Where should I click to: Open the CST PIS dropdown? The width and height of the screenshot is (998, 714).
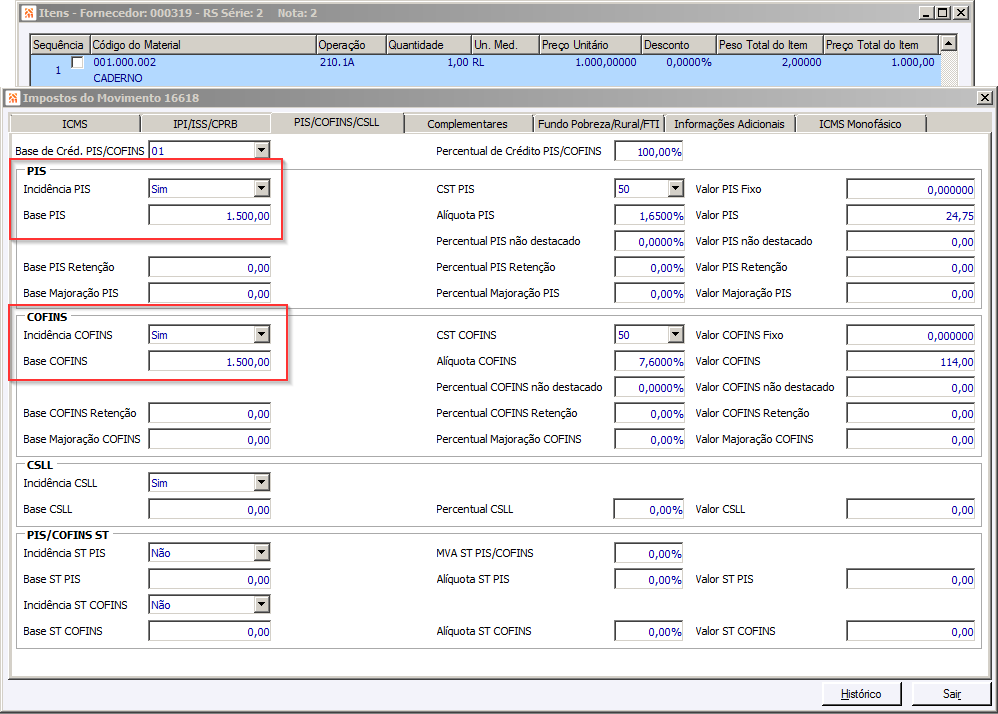[676, 188]
